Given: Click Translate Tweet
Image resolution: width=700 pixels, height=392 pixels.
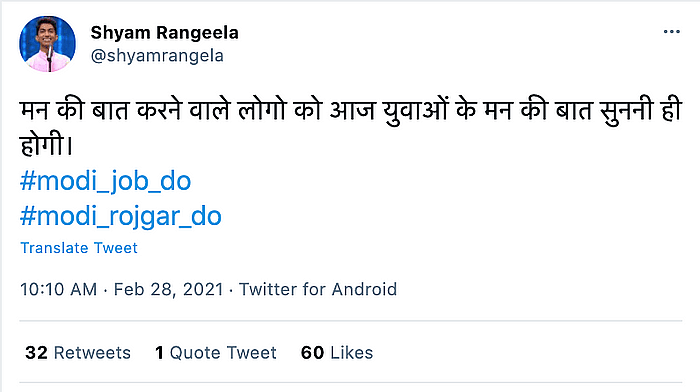Looking at the screenshot, I should tap(79, 248).
